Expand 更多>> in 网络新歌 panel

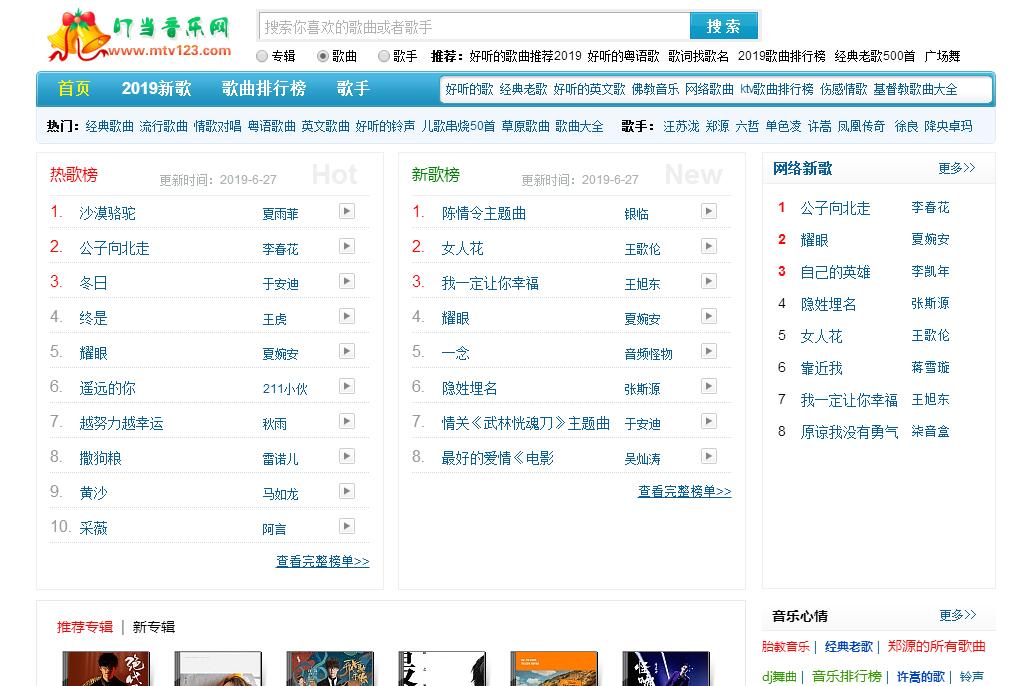point(956,168)
